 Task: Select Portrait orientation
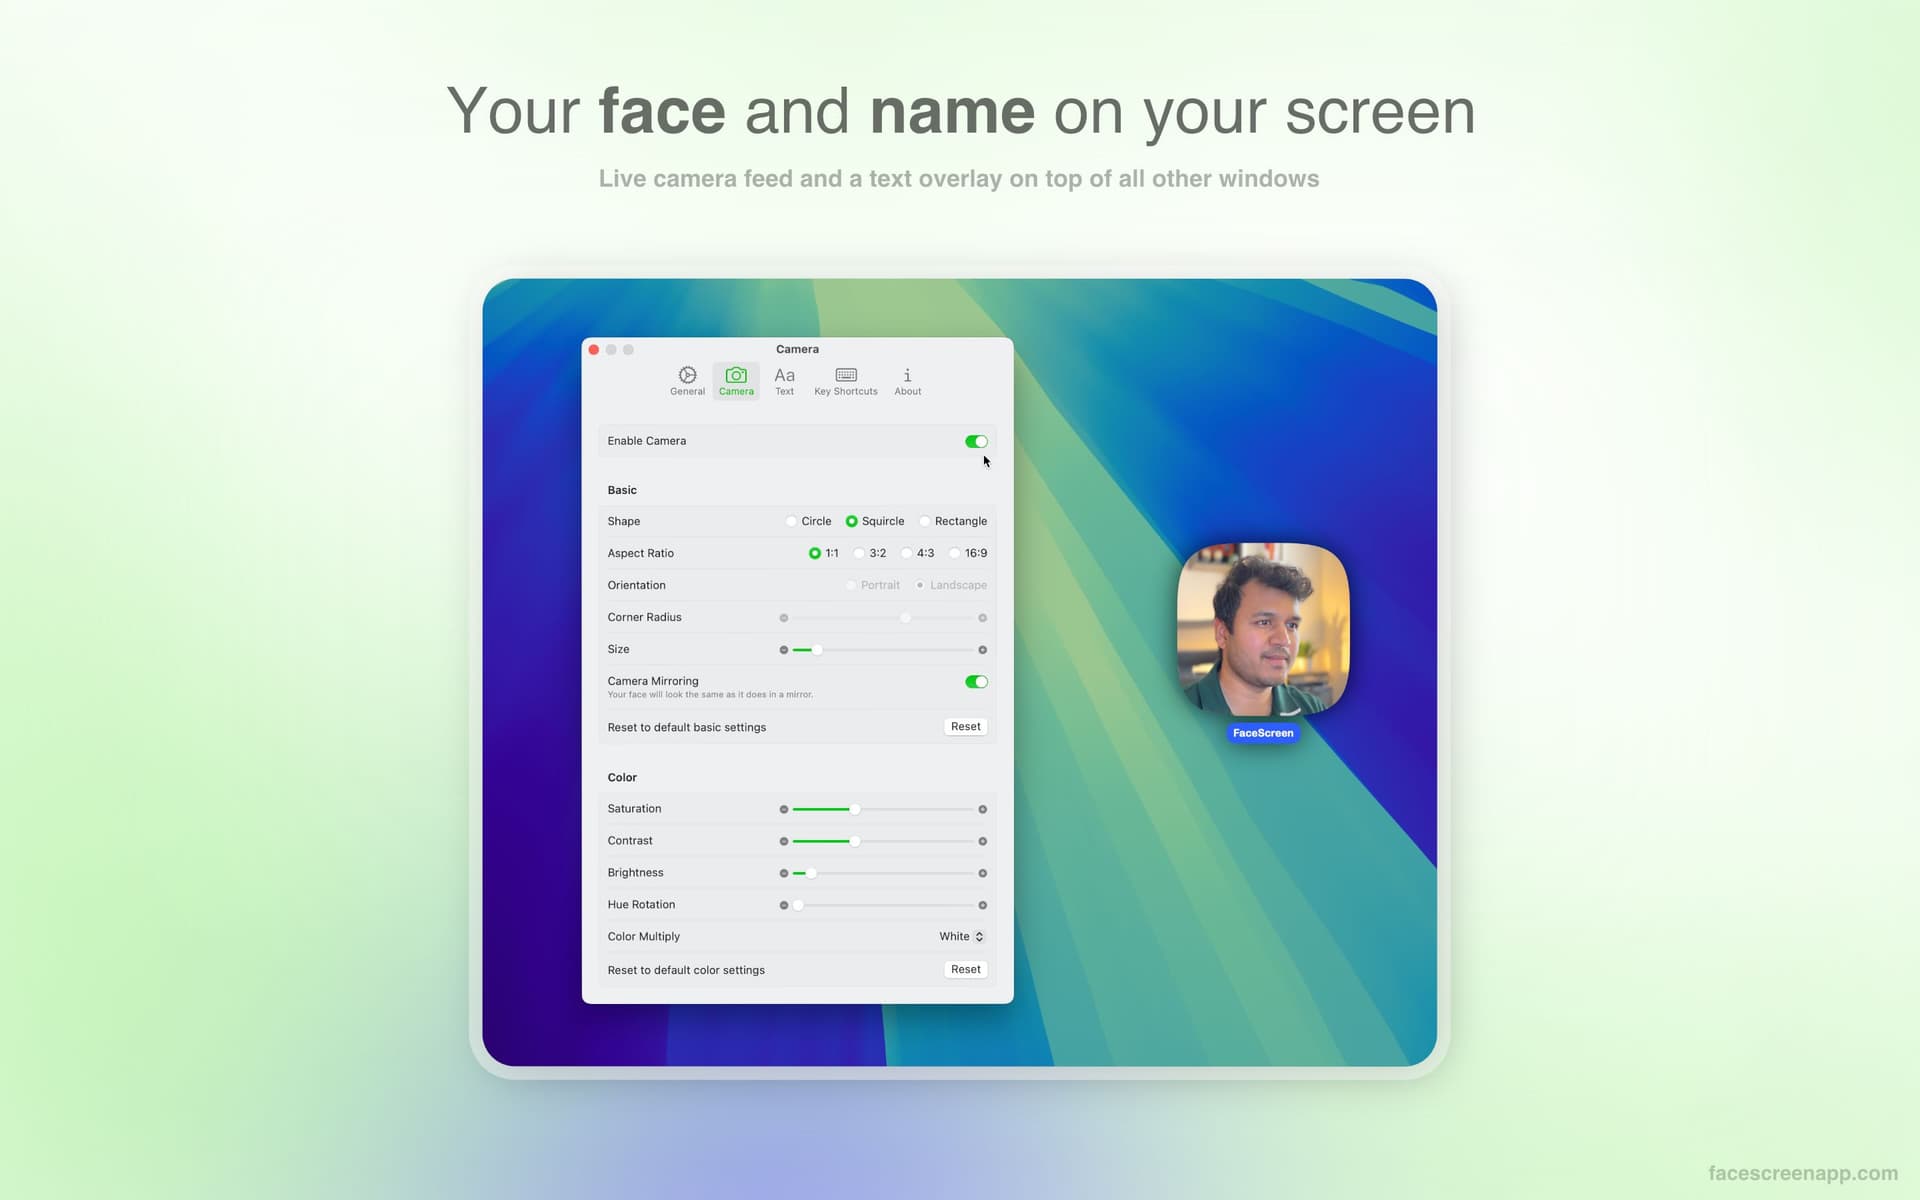[873, 585]
